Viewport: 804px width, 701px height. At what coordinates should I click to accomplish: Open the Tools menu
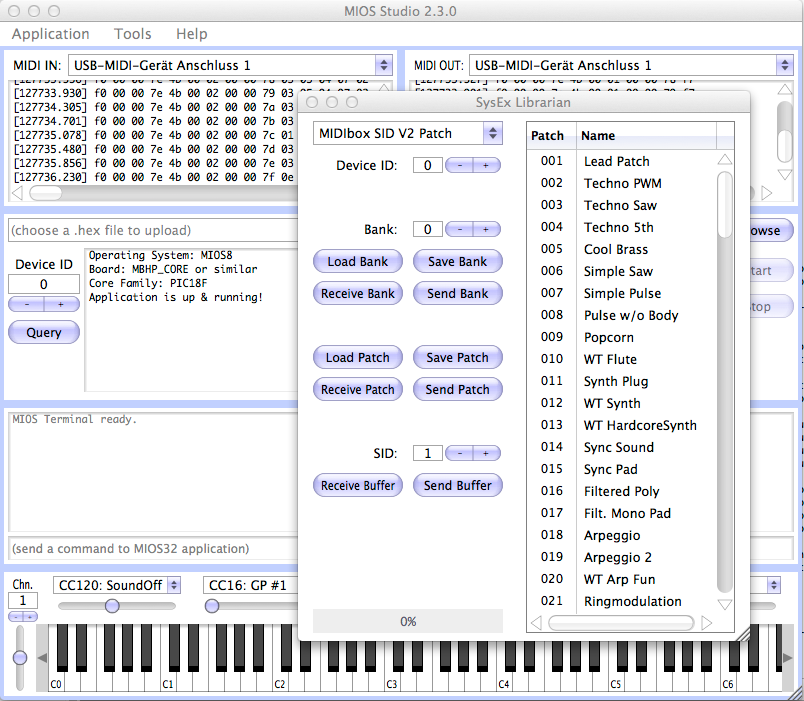pos(132,34)
